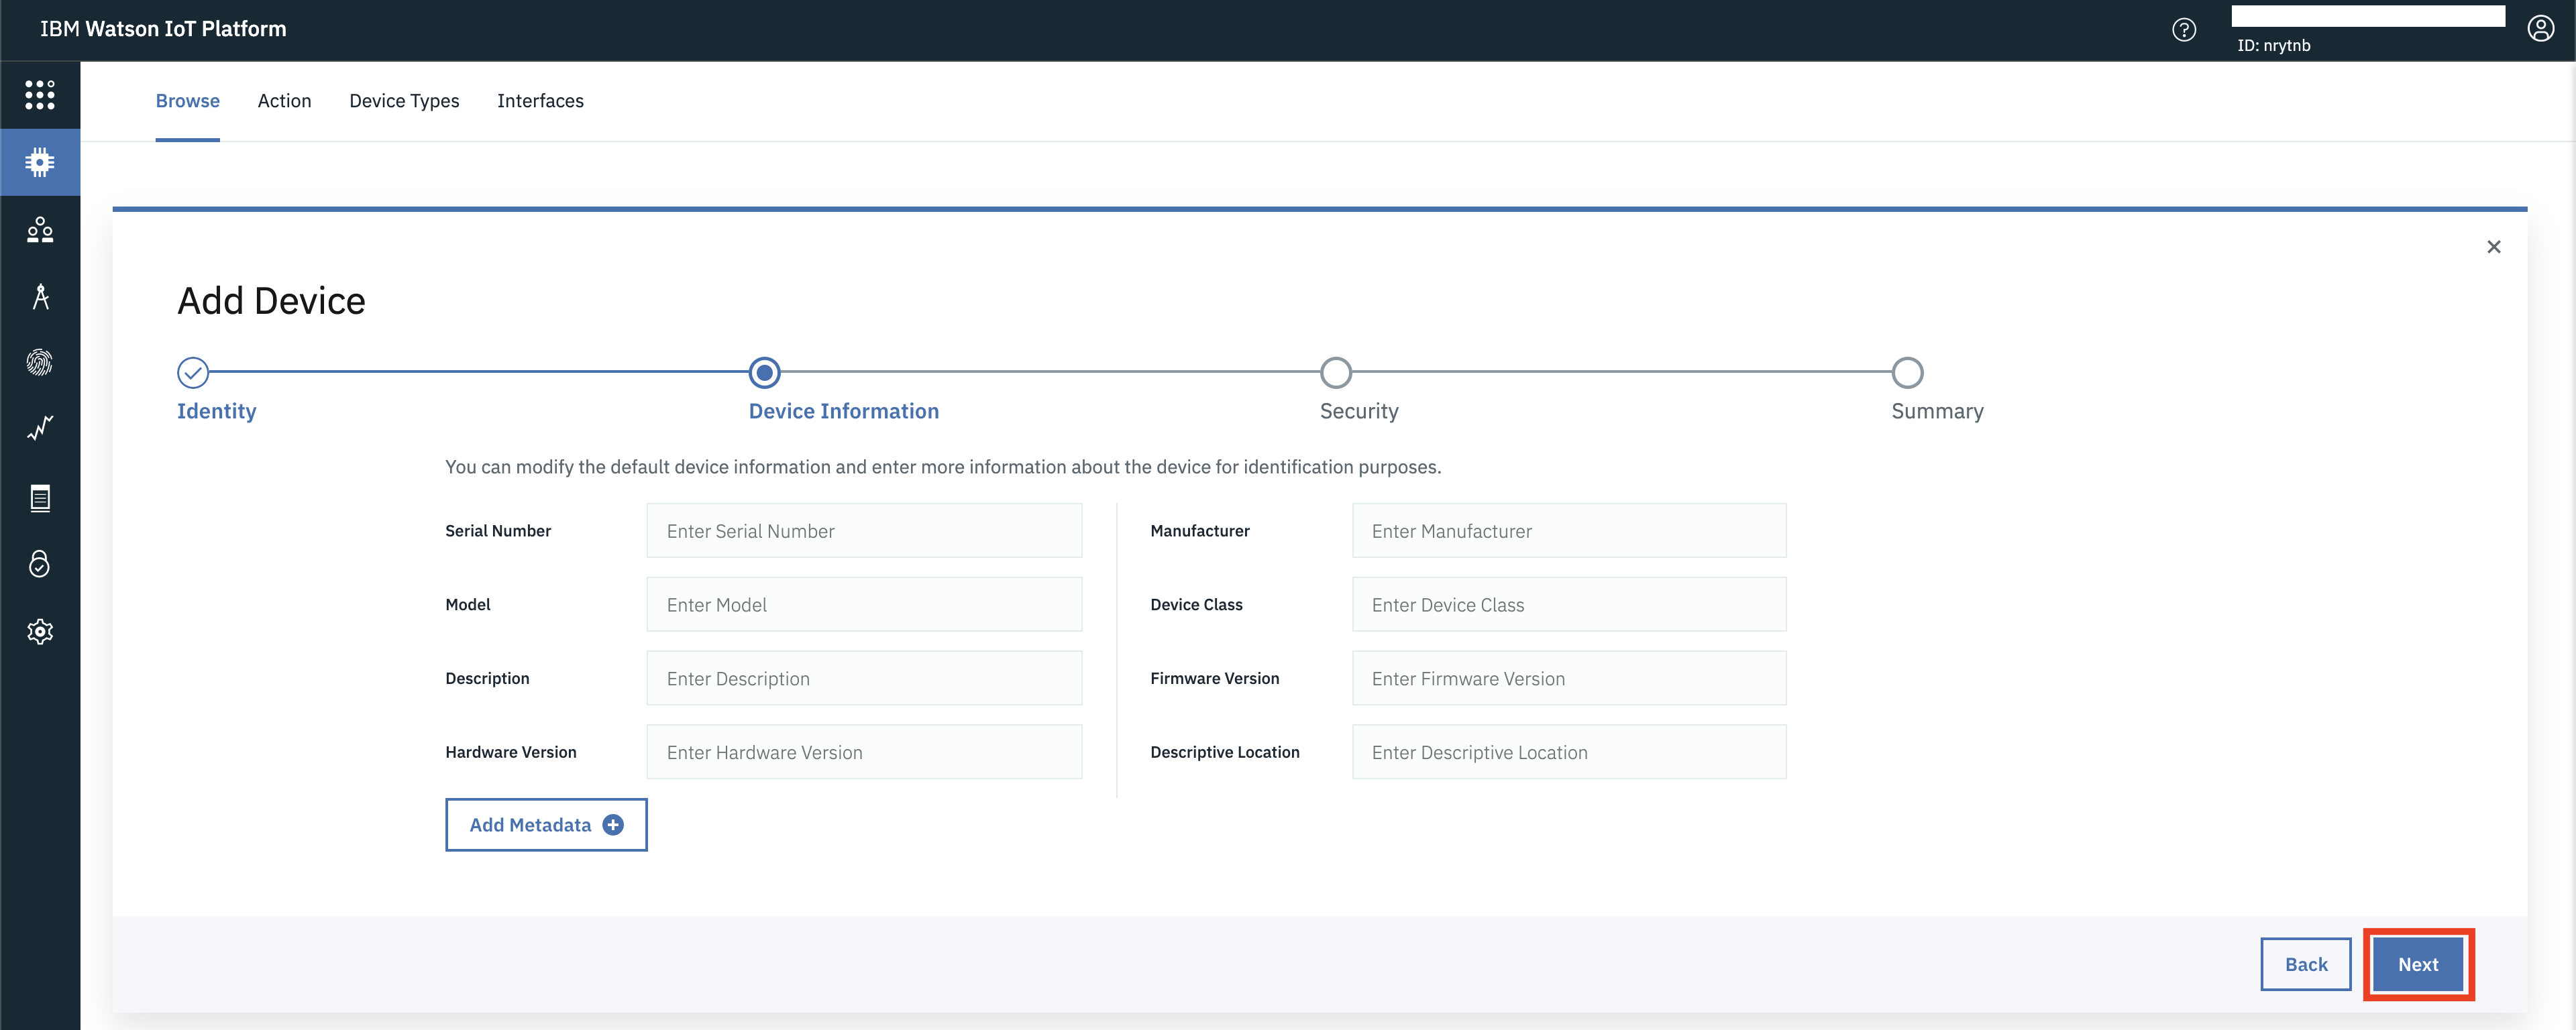Click the Action menu tab
Viewport: 2576px width, 1030px height.
point(284,100)
